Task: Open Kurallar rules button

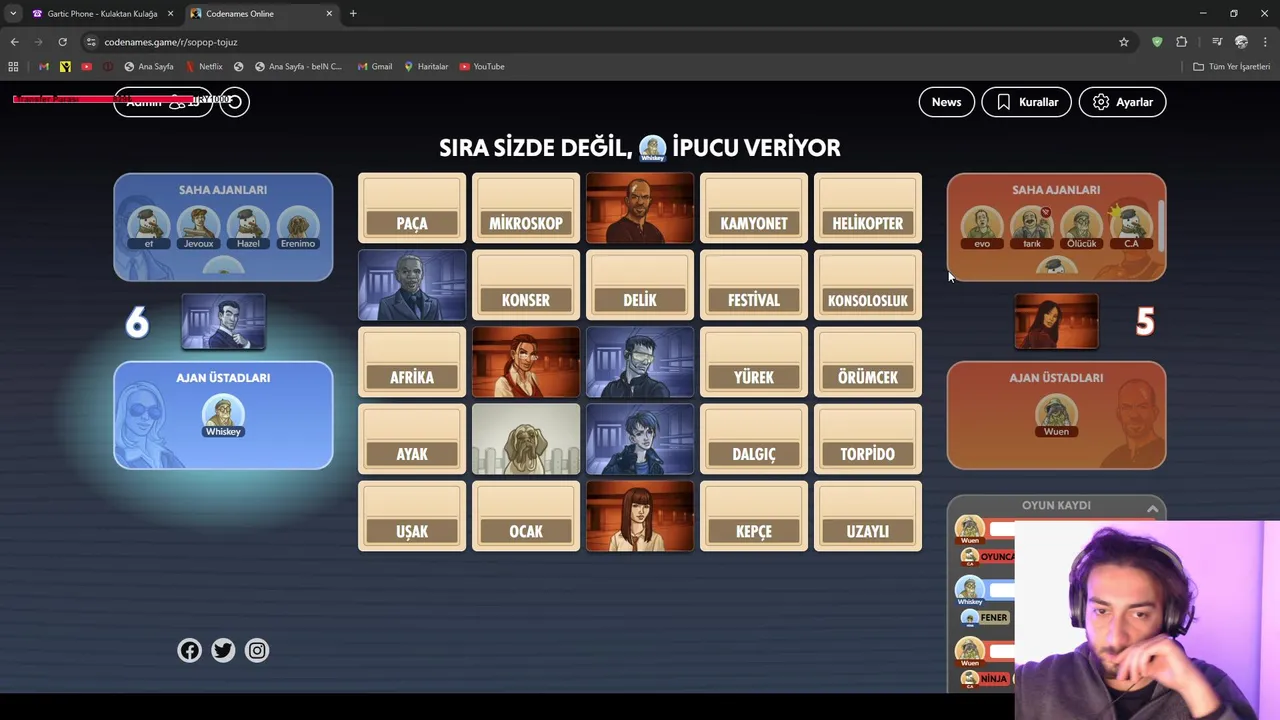Action: (x=1026, y=102)
